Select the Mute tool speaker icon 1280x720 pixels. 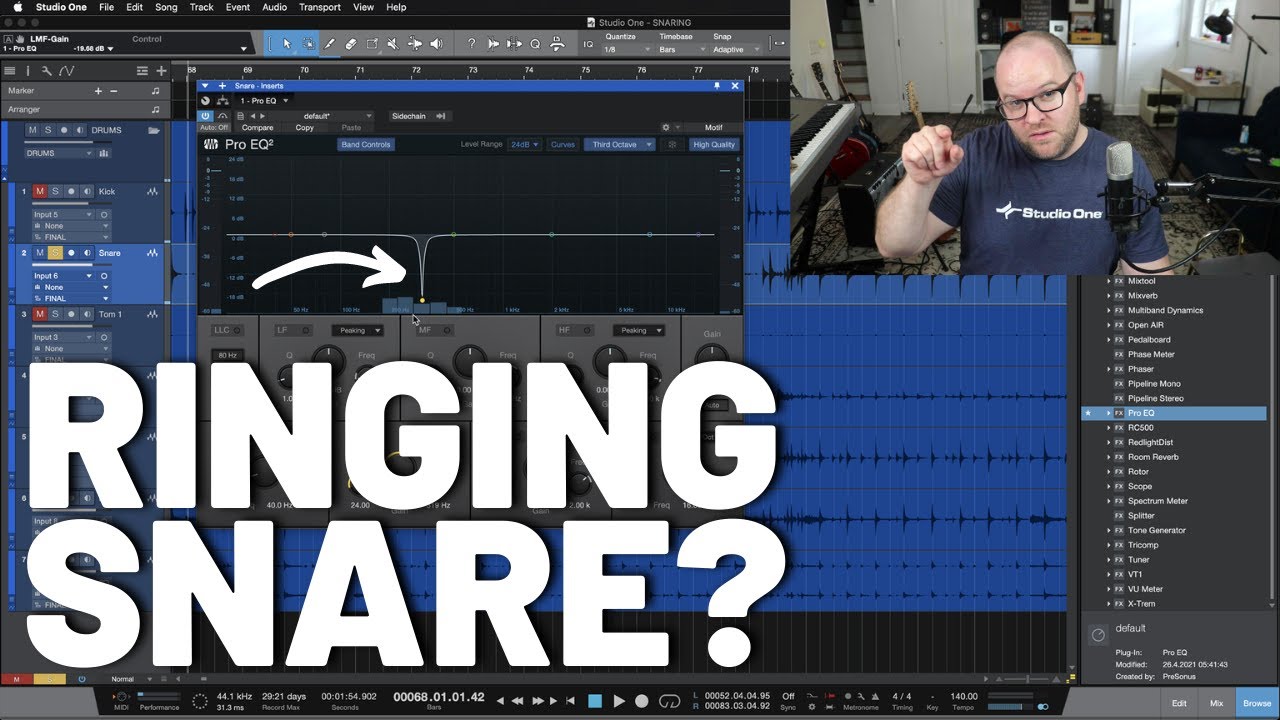(x=392, y=44)
